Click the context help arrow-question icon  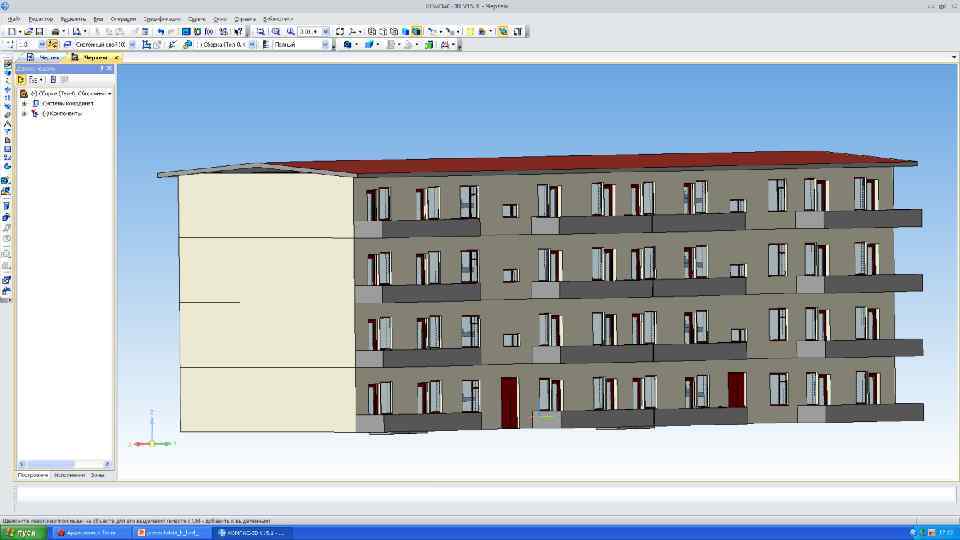239,31
